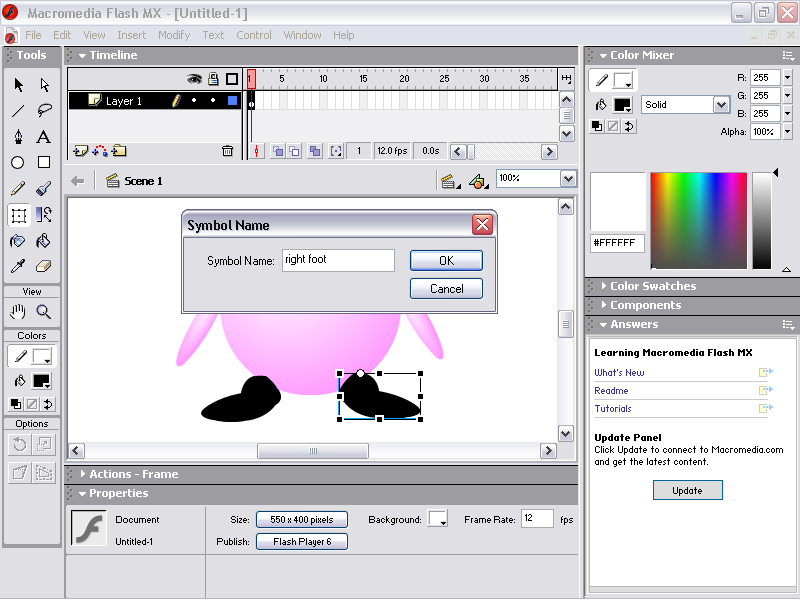Image resolution: width=800 pixels, height=600 pixels.
Task: Toggle show all layers as outlines
Action: [232, 79]
